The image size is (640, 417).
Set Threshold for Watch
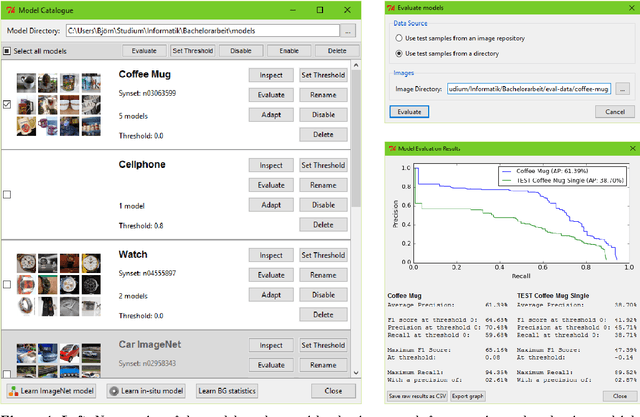(x=323, y=255)
